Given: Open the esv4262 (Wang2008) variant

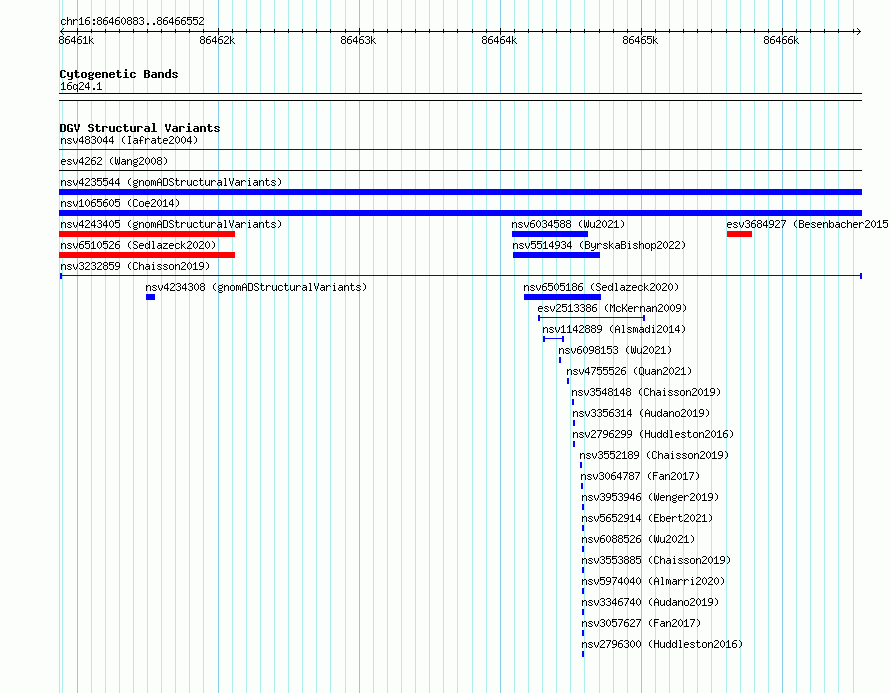Looking at the screenshot, I should click(x=114, y=161).
